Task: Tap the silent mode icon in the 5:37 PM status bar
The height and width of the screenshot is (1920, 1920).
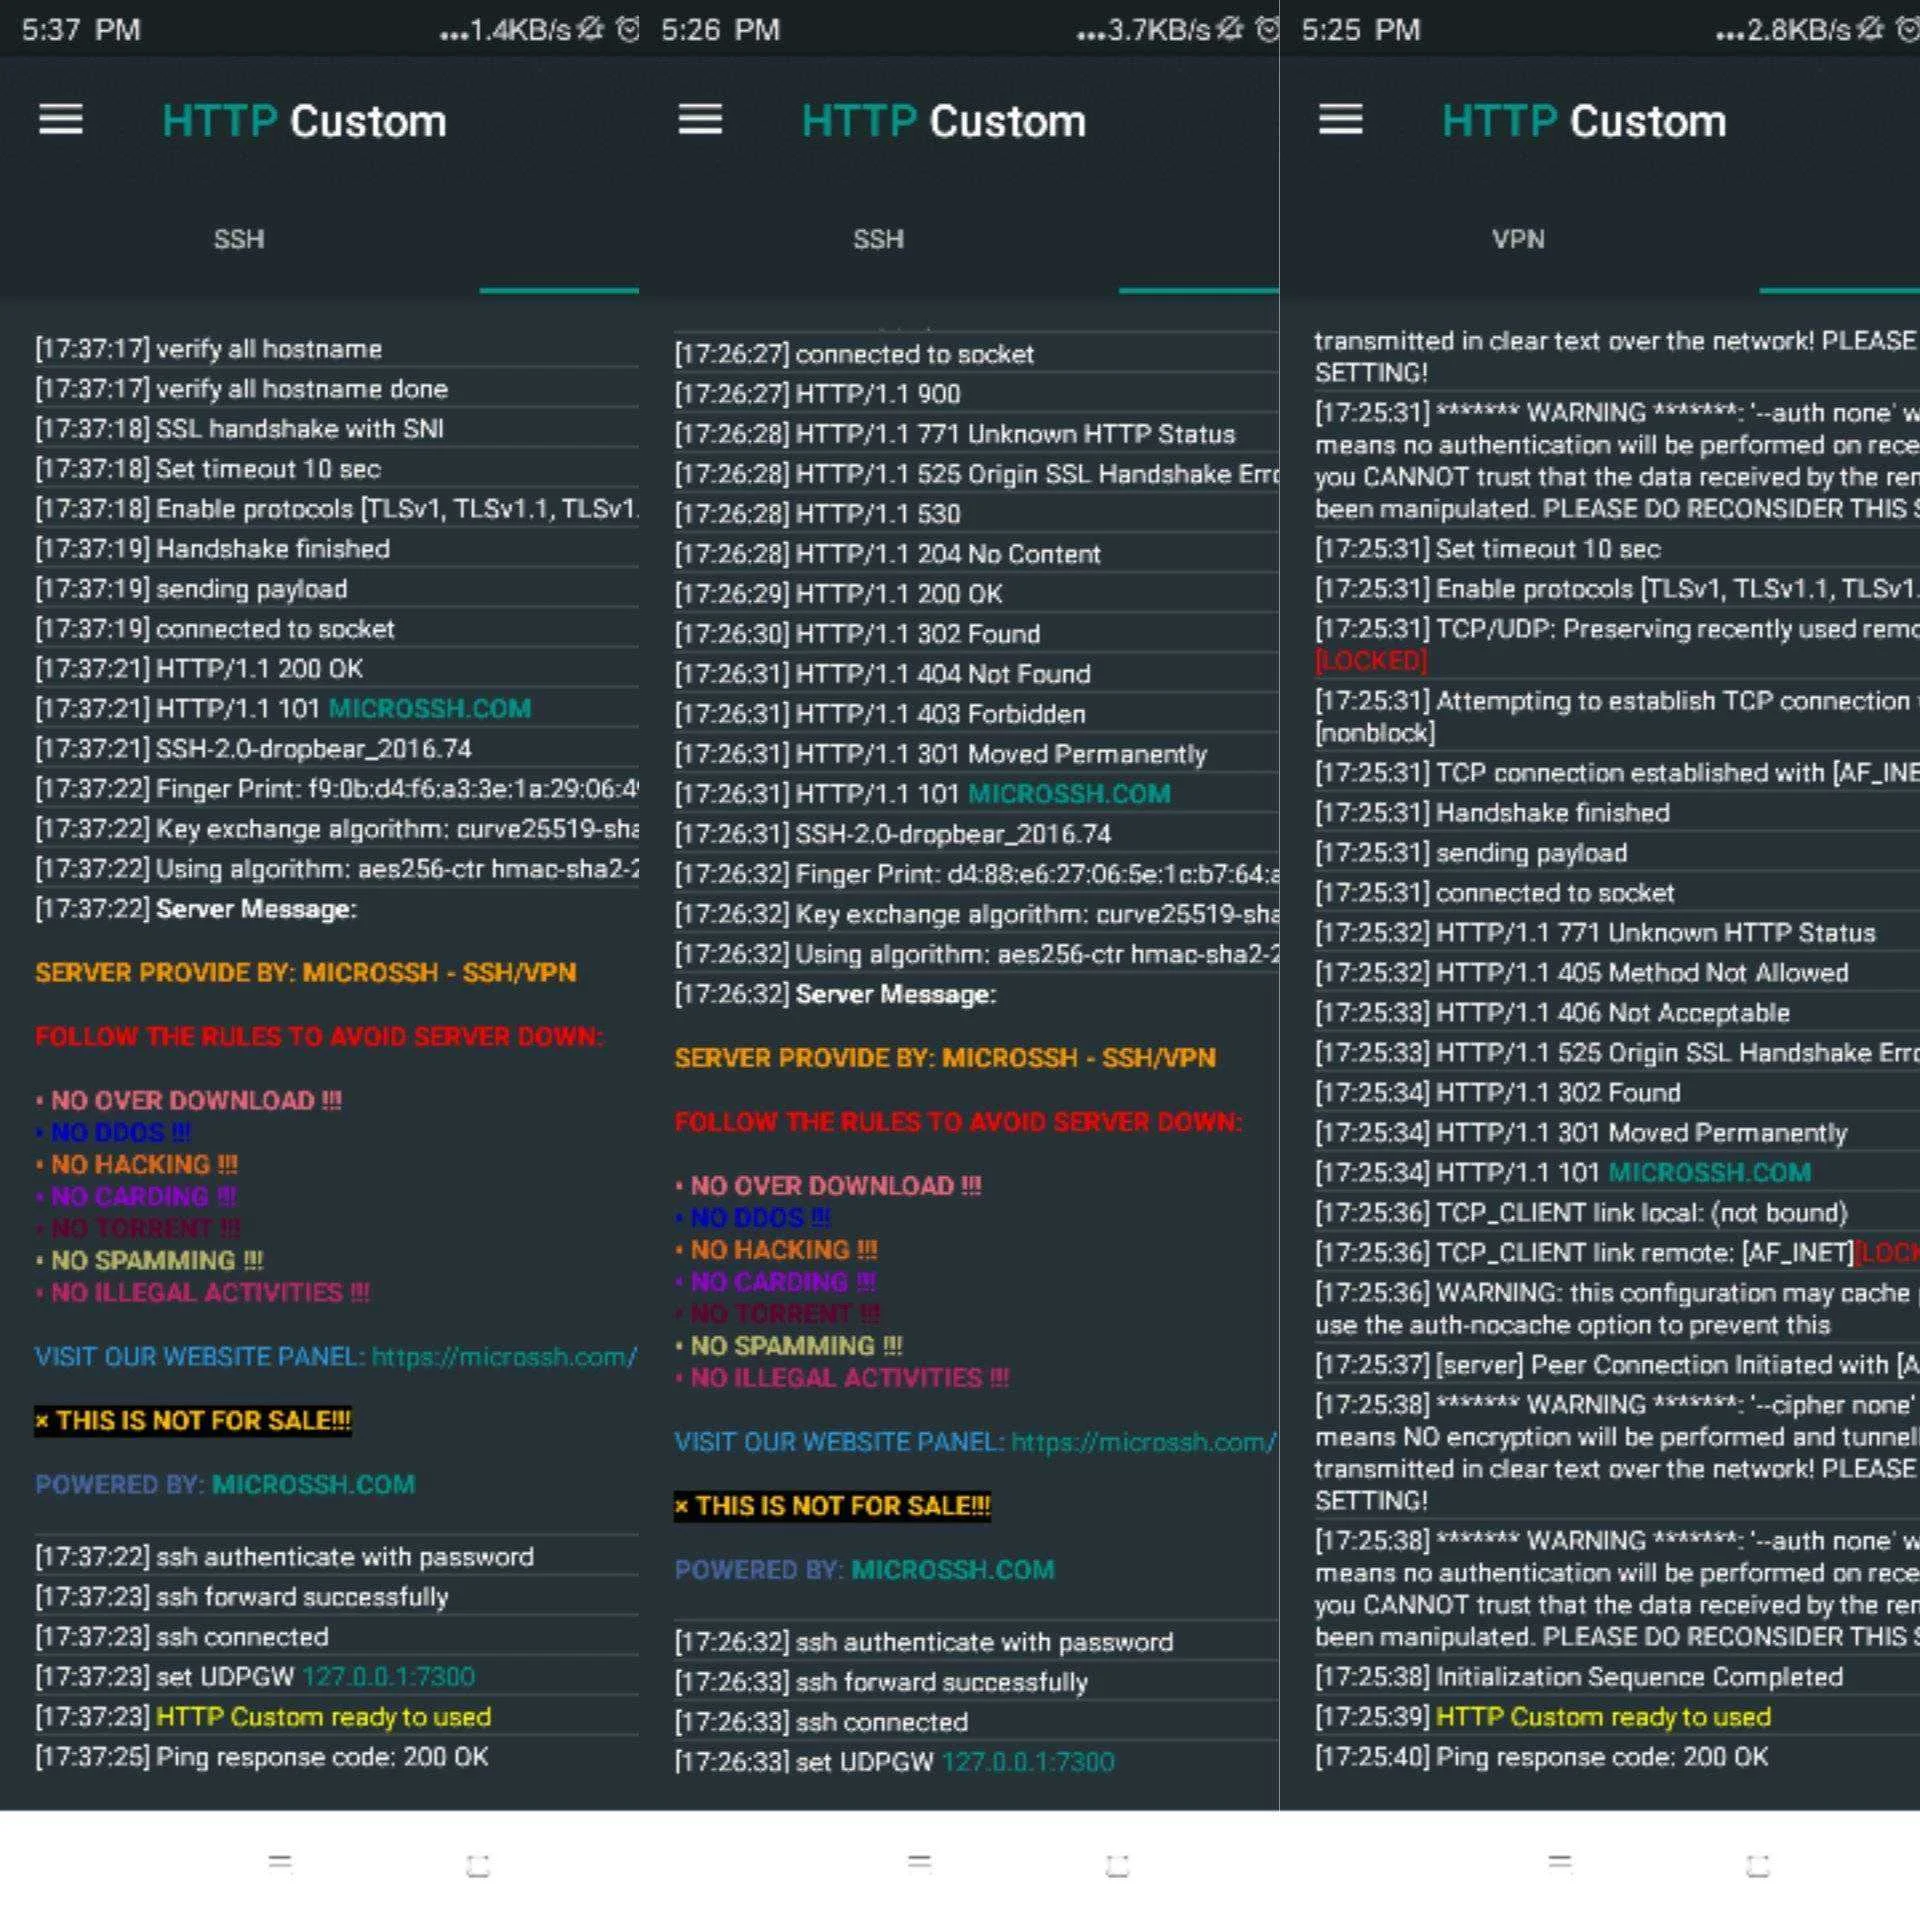Action: tap(590, 29)
